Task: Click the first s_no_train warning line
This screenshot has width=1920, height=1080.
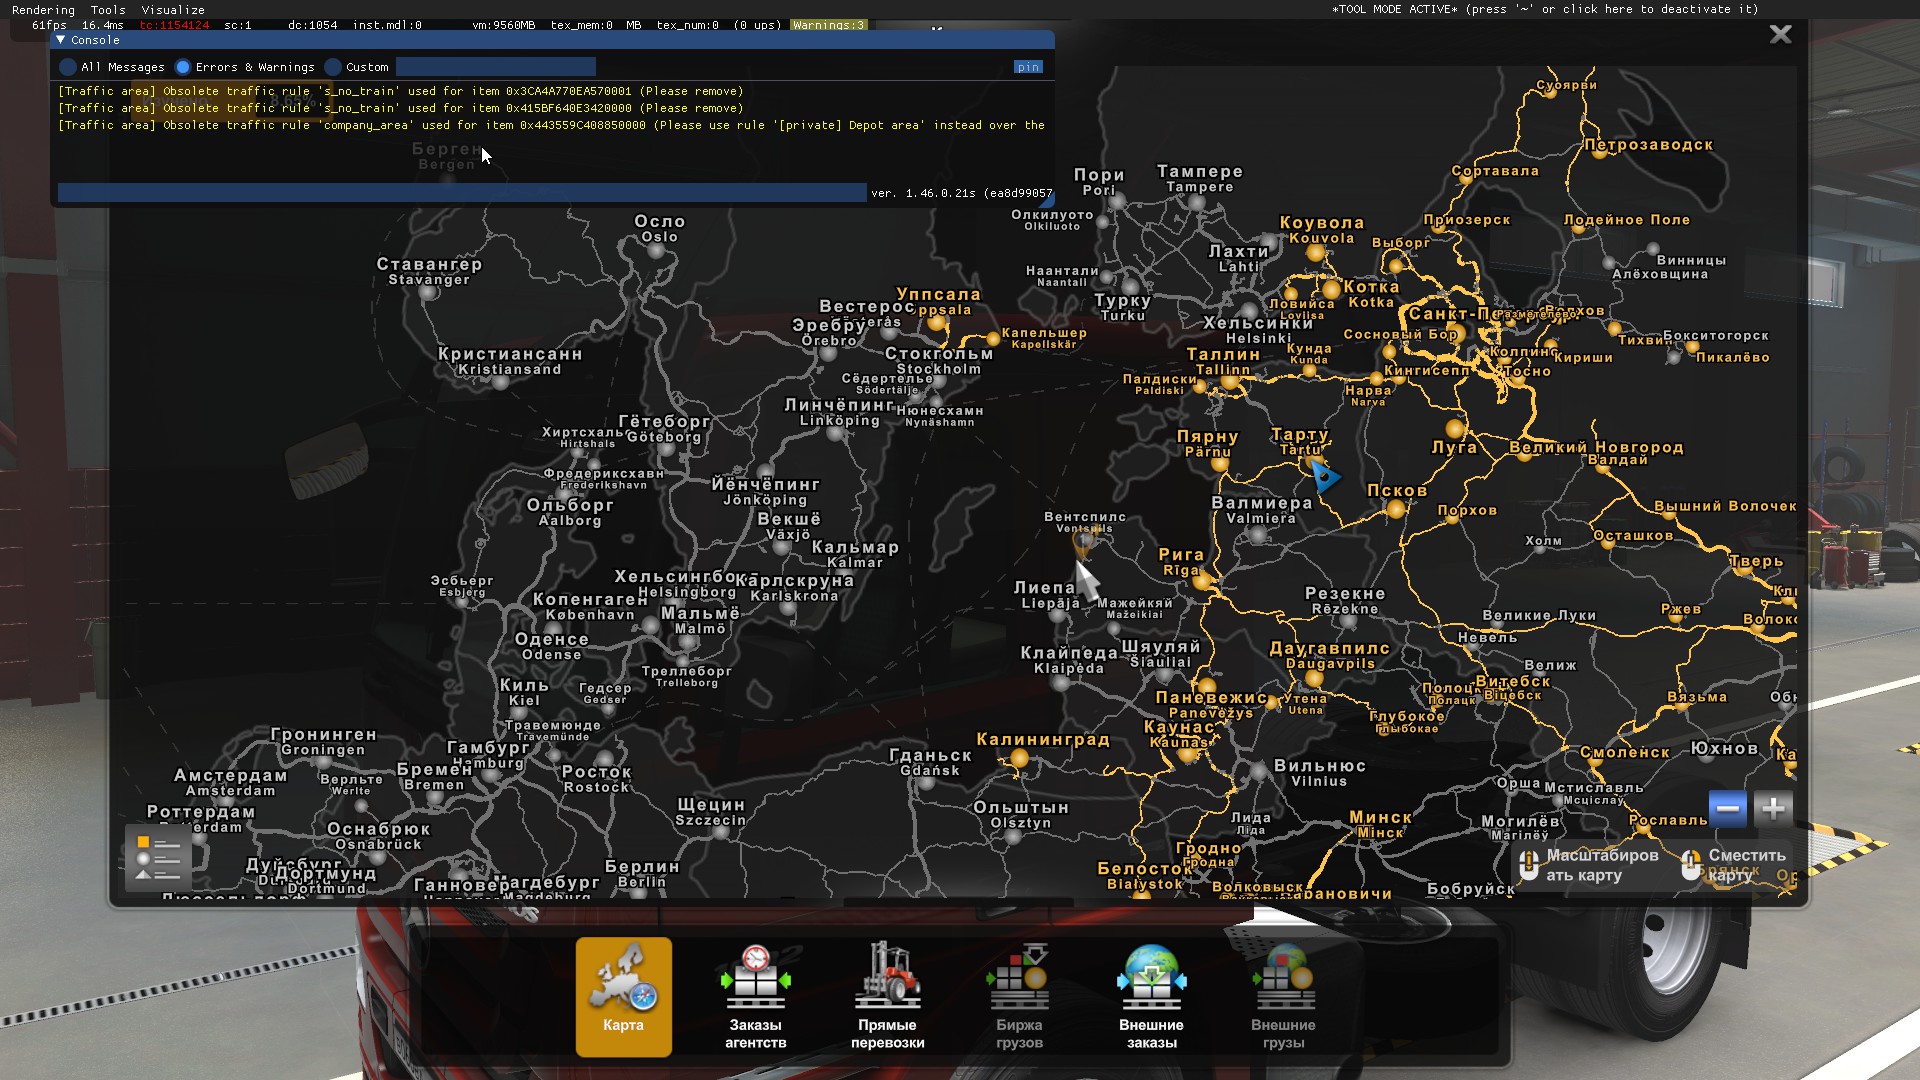Action: tap(400, 91)
